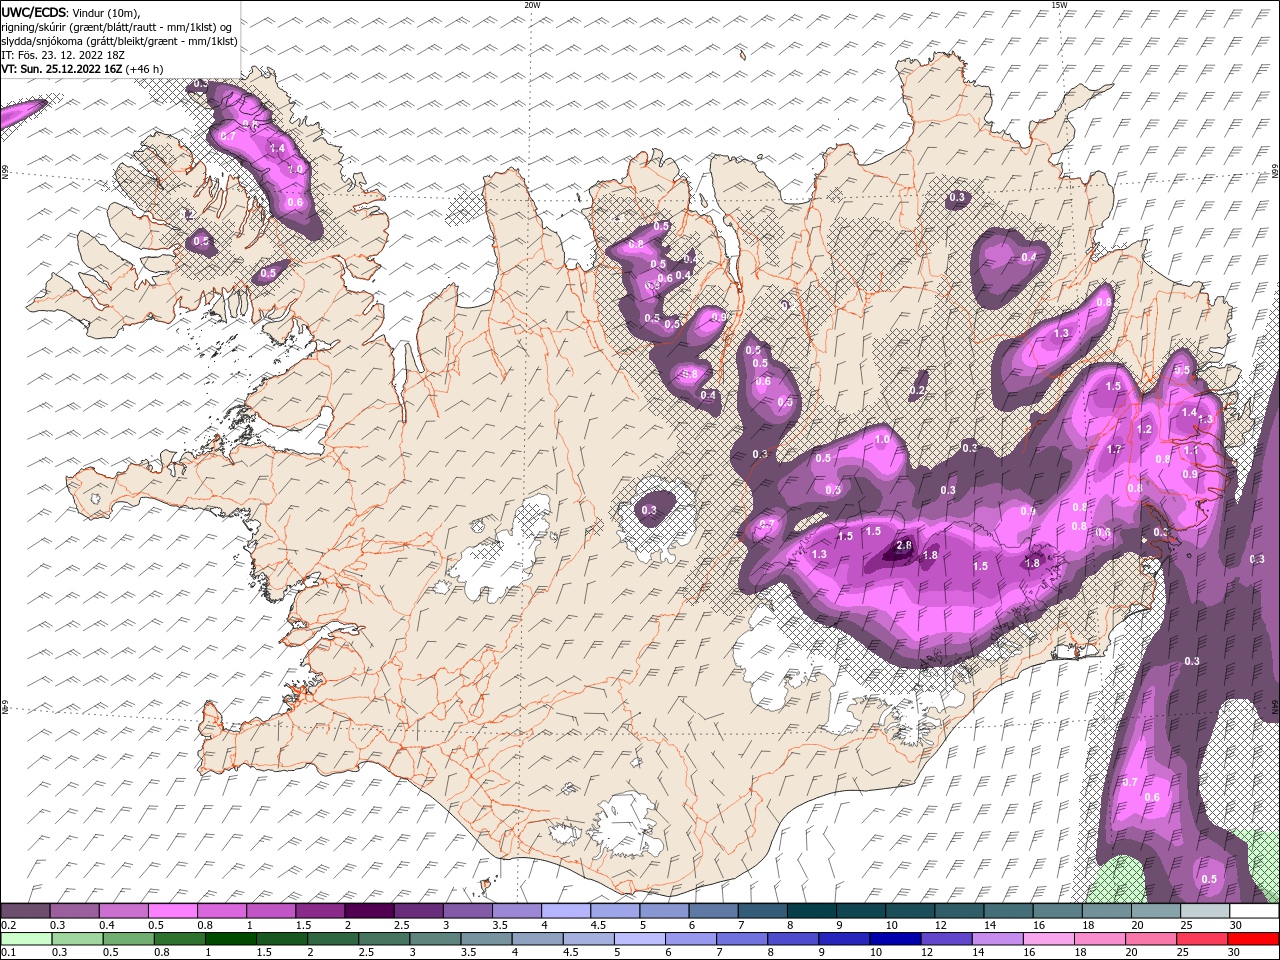Image resolution: width=1280 pixels, height=960 pixels.
Task: Pick the pale lavender 4 snow swatch
Action: click(566, 911)
